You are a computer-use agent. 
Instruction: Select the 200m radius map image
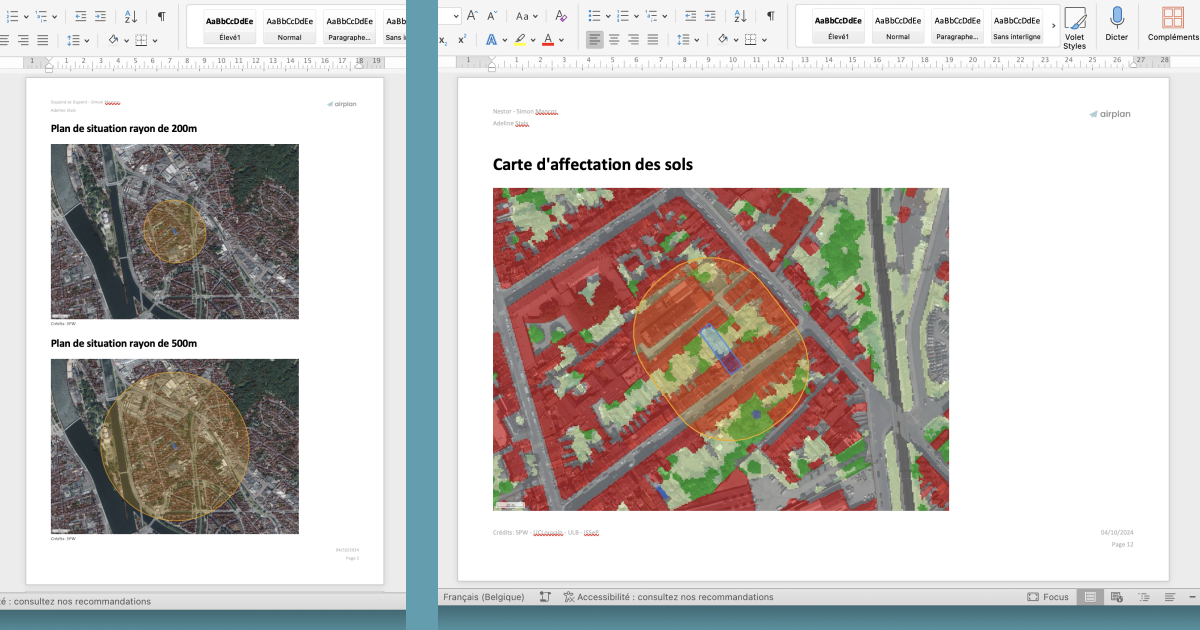(175, 231)
